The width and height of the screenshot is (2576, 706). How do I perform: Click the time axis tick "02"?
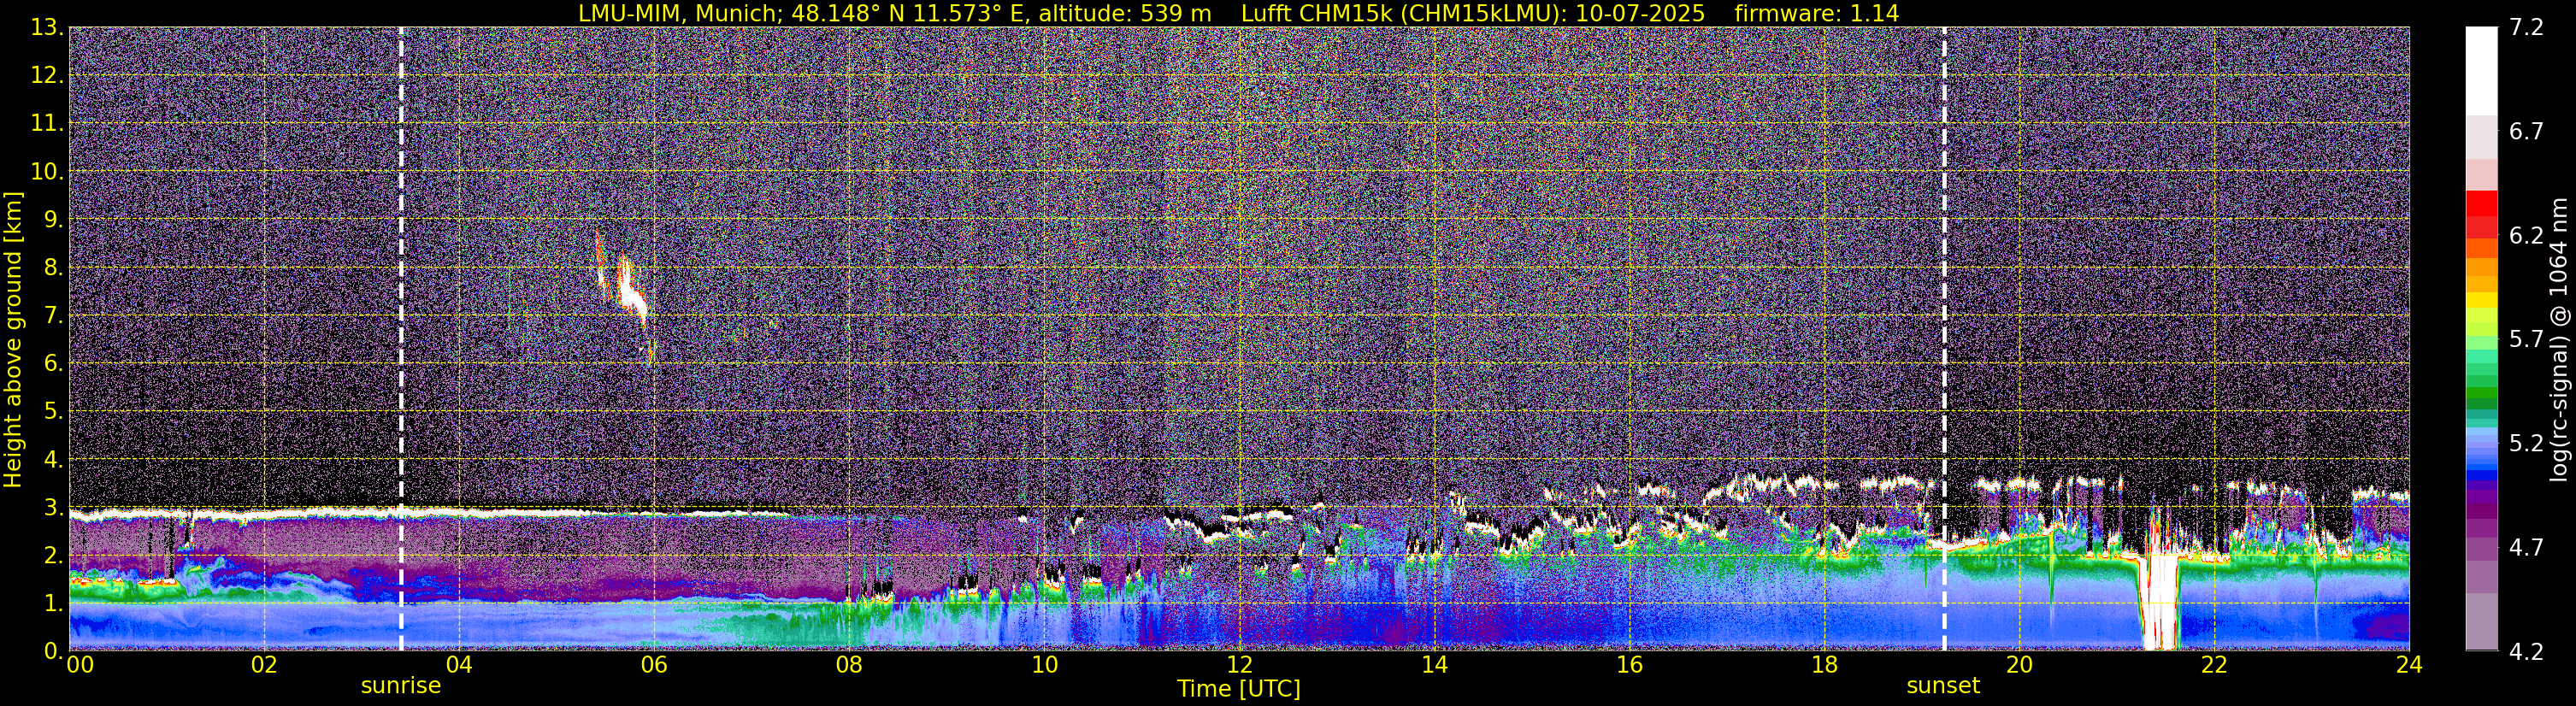[263, 665]
